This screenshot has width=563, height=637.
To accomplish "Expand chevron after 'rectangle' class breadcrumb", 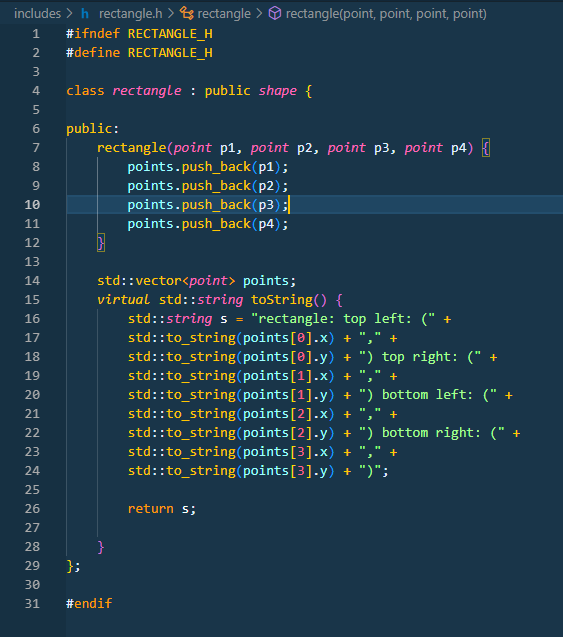I will pyautogui.click(x=259, y=14).
